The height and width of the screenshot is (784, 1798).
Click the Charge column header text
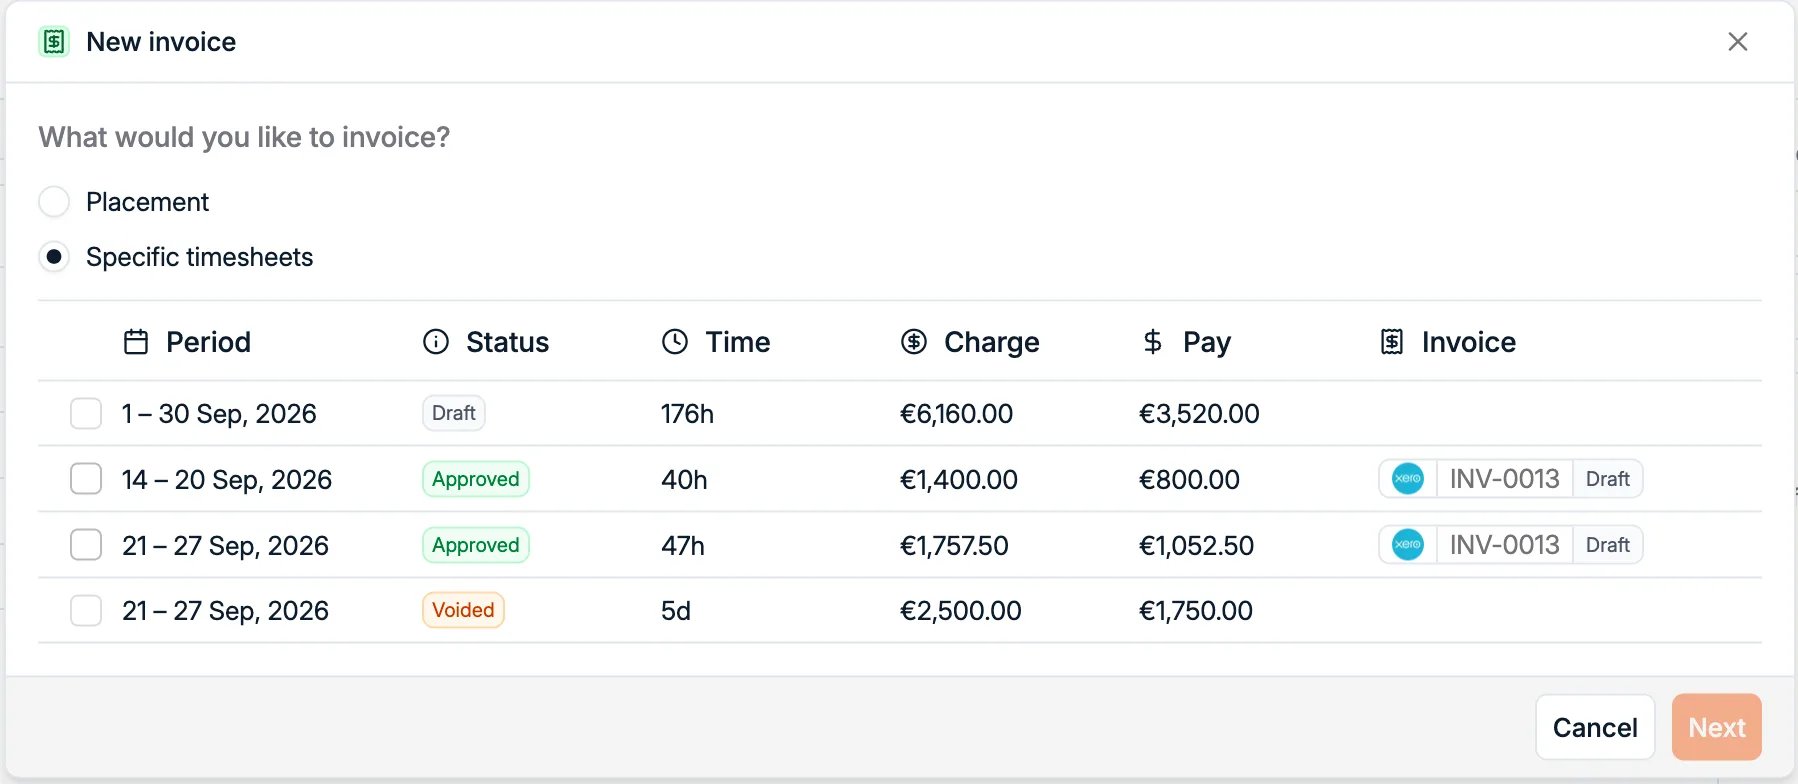(x=992, y=342)
